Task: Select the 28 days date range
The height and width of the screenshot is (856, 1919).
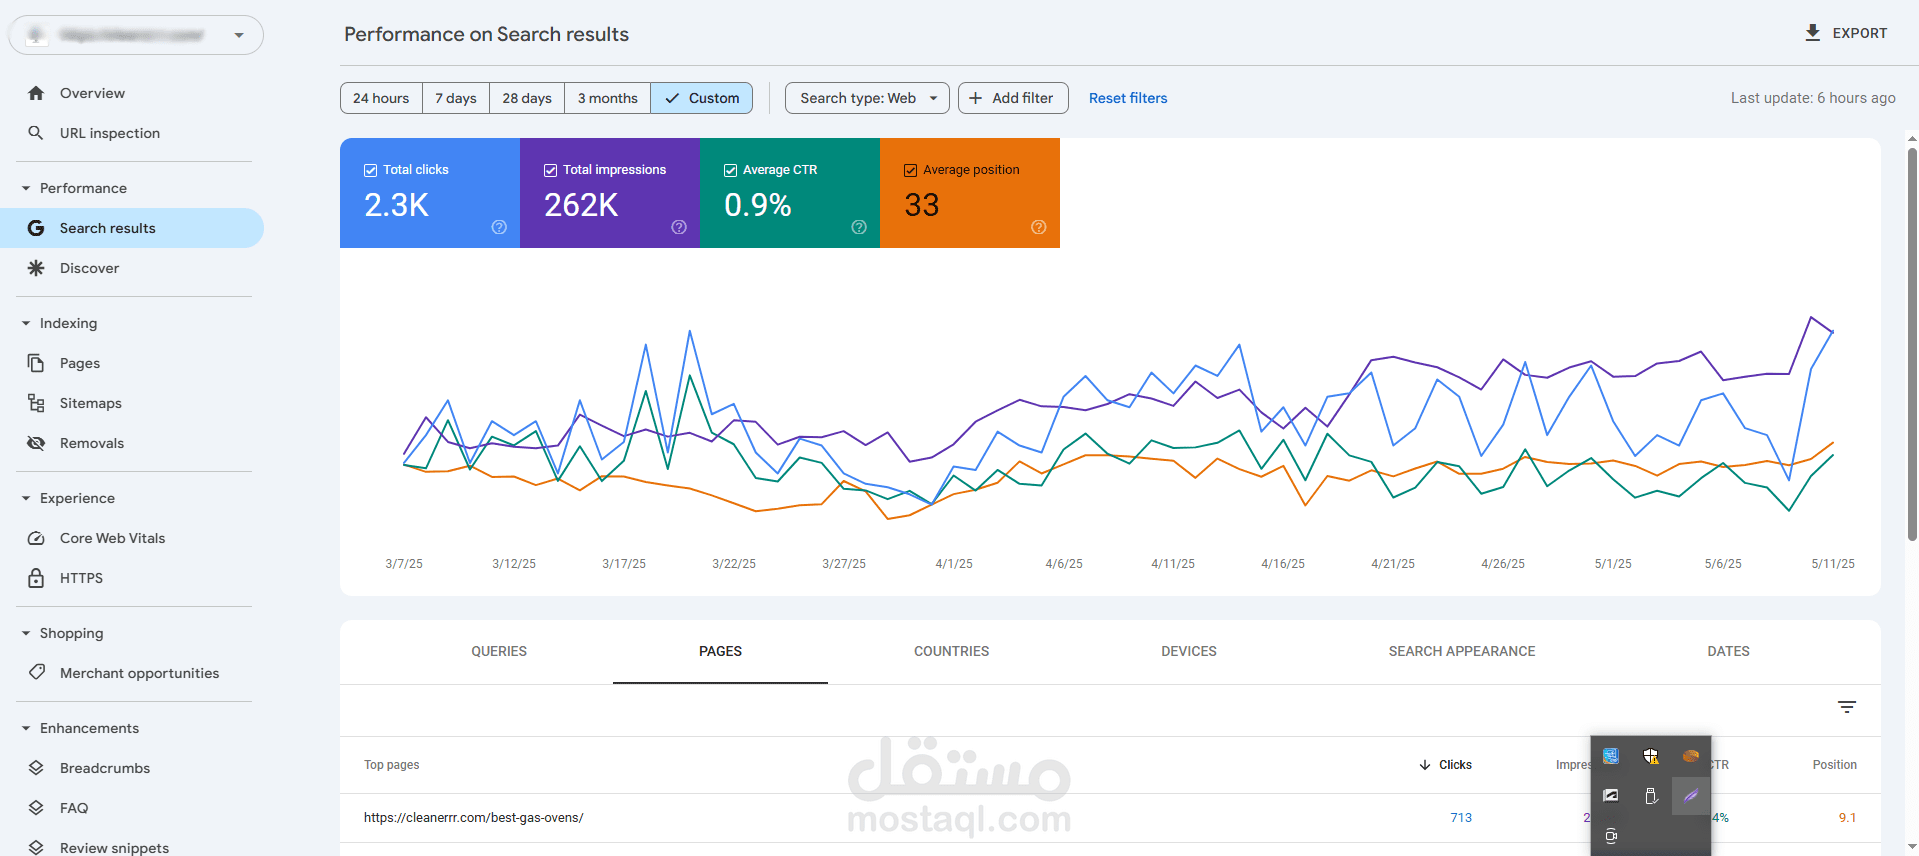Action: (527, 98)
